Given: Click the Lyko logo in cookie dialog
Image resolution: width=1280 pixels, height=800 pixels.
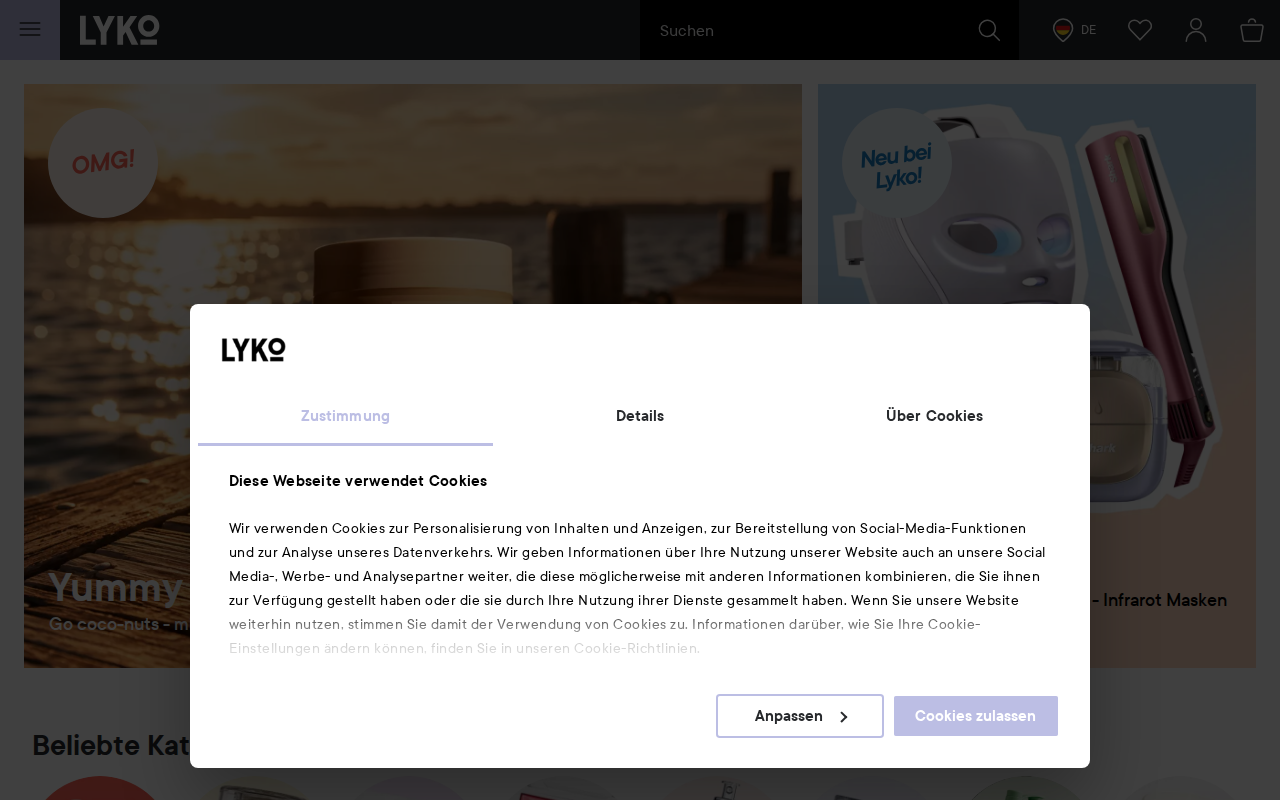Looking at the screenshot, I should pos(253,350).
